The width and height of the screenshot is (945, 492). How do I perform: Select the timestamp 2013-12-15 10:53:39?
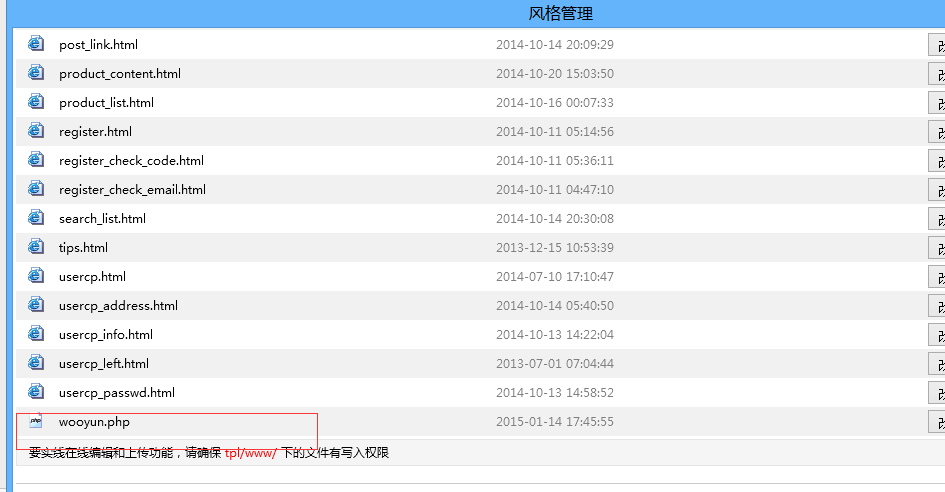pyautogui.click(x=555, y=247)
